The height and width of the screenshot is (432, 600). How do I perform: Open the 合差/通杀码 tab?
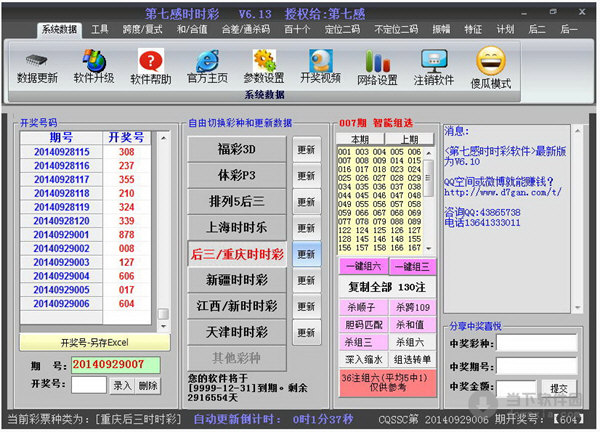coord(246,29)
